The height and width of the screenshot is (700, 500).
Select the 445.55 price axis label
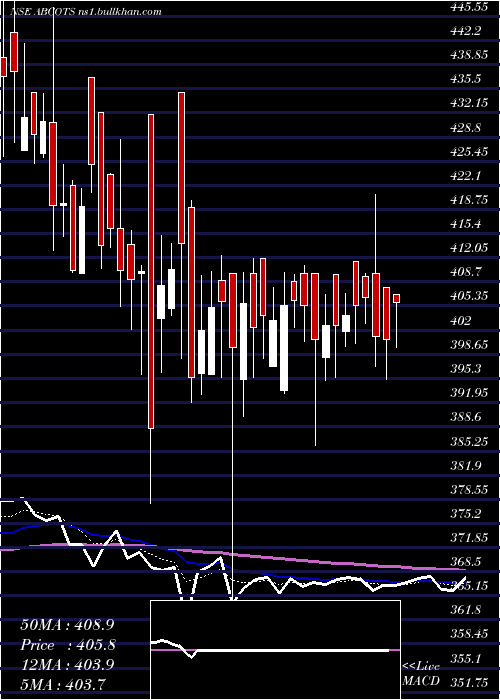(x=467, y=6)
